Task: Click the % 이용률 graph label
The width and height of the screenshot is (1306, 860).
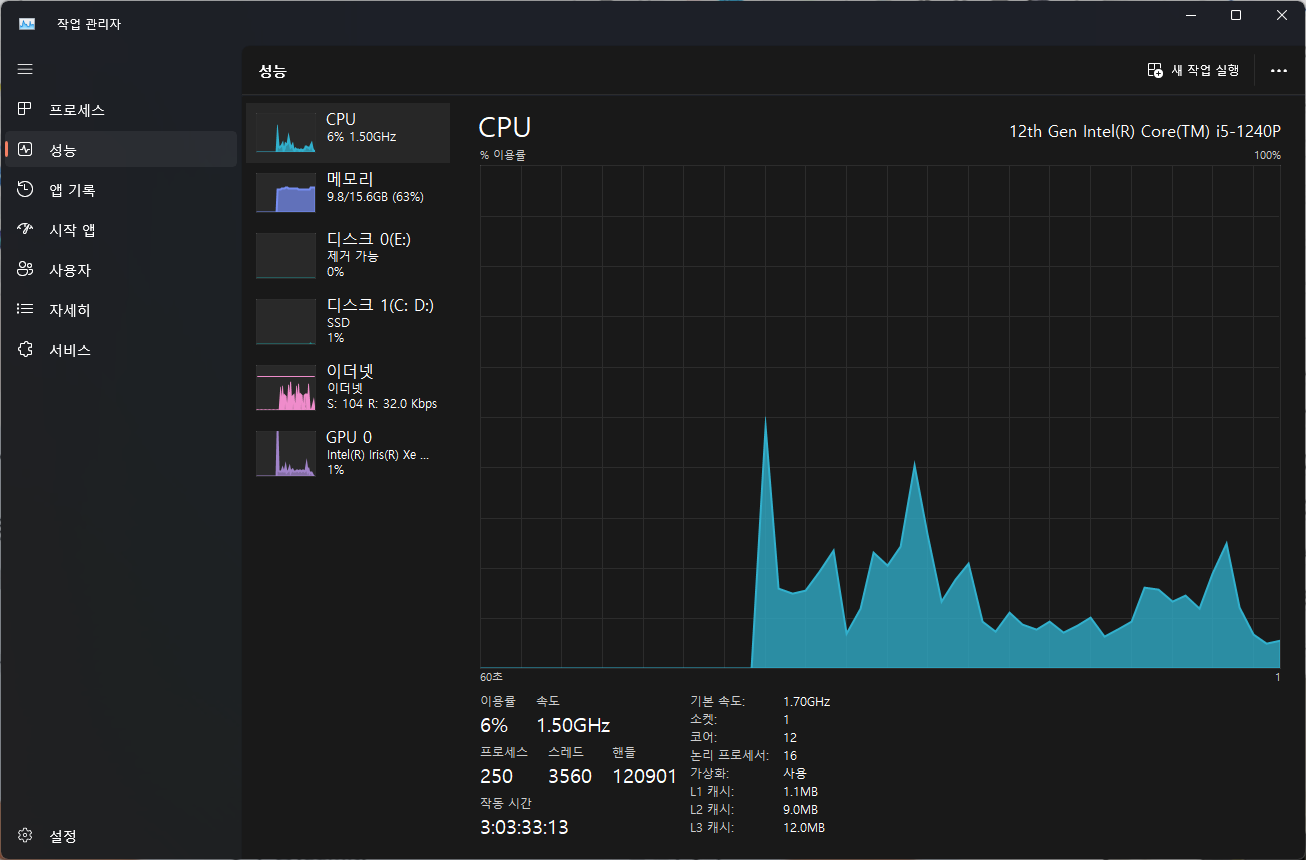Action: (x=502, y=155)
